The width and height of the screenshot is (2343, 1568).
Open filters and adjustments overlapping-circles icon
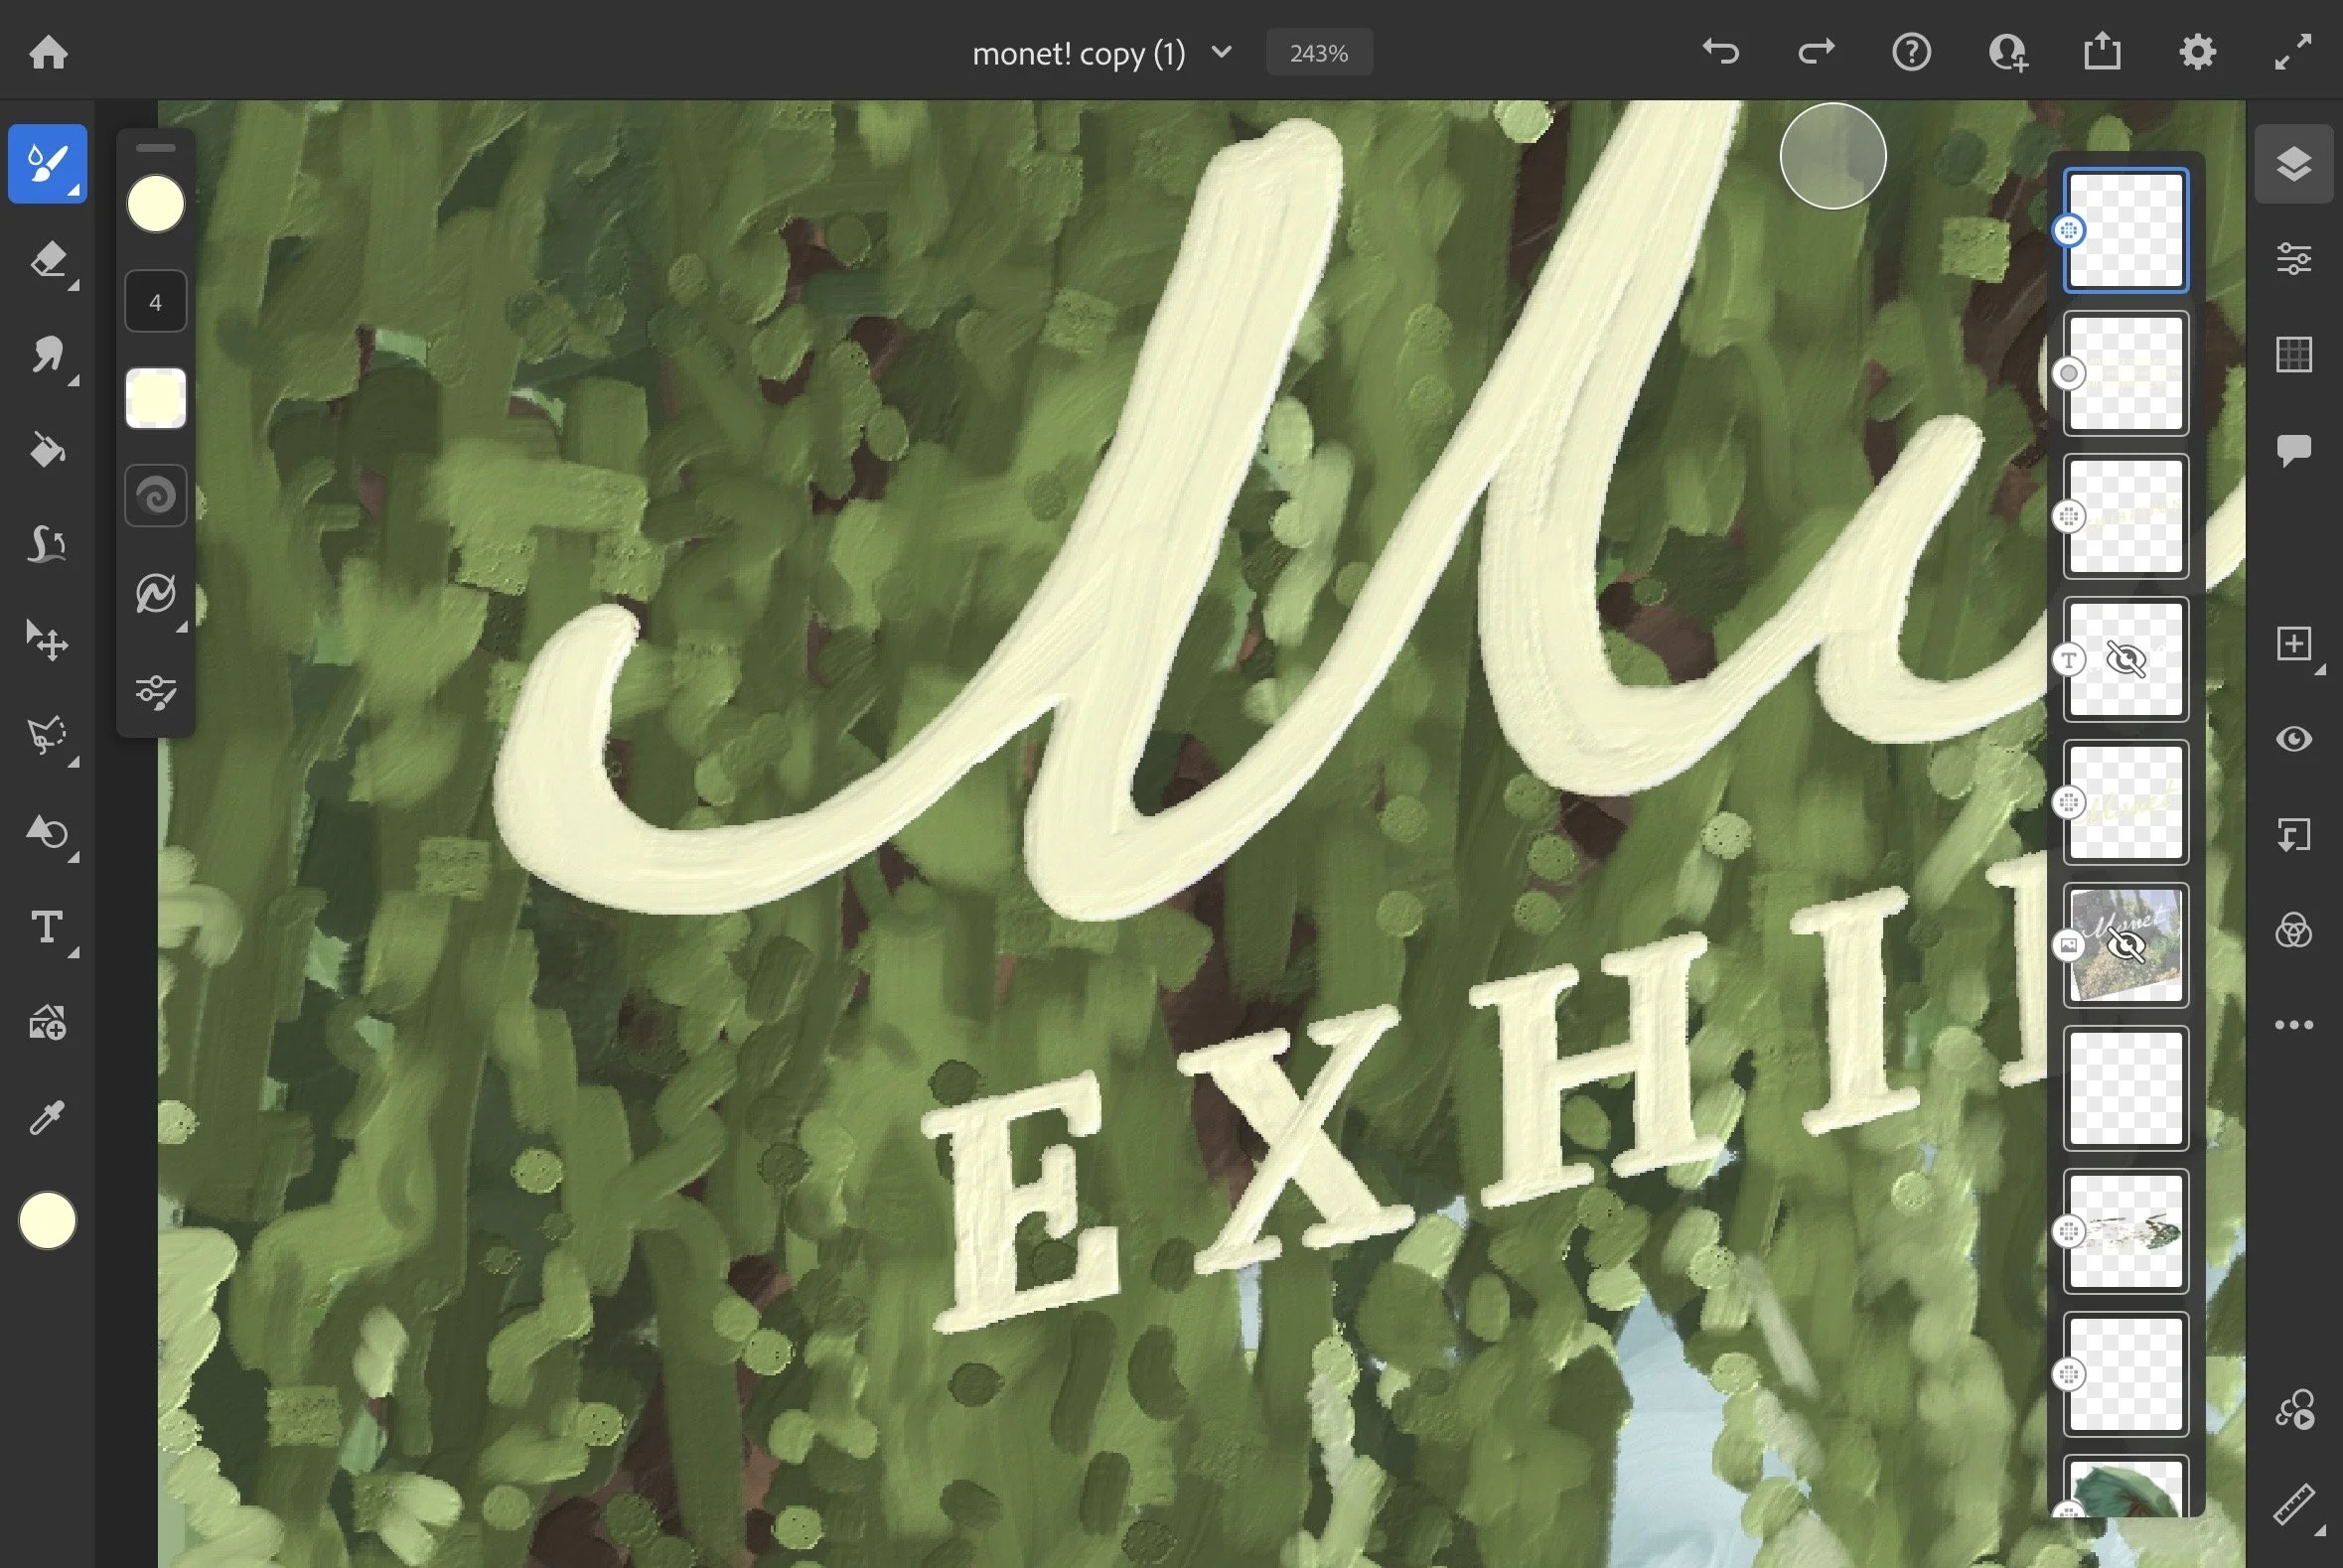click(x=2294, y=931)
